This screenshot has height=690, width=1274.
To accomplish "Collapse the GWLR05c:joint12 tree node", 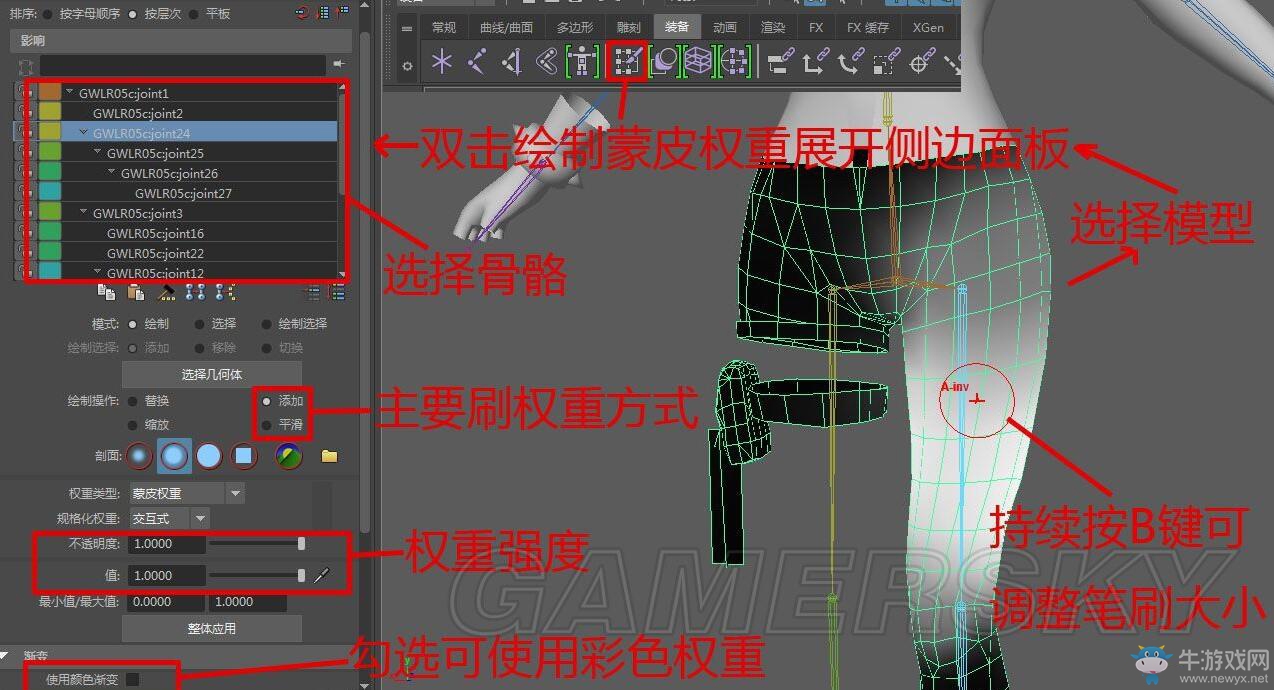I will pos(98,272).
